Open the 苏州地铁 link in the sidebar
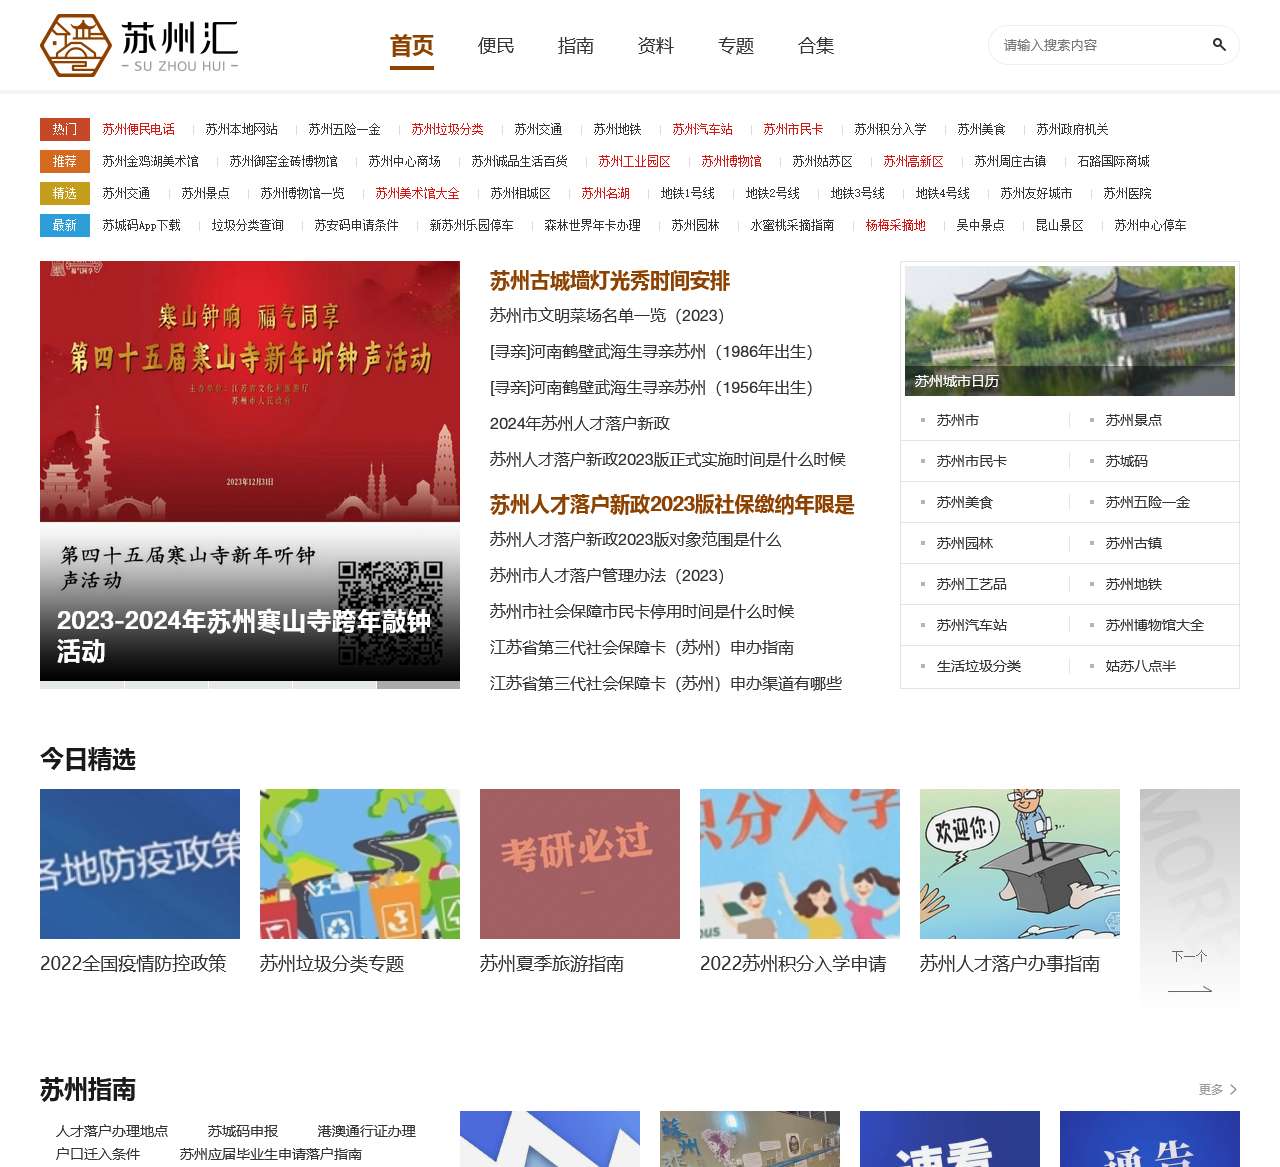Screen dimensions: 1280x1167 (x=1131, y=584)
